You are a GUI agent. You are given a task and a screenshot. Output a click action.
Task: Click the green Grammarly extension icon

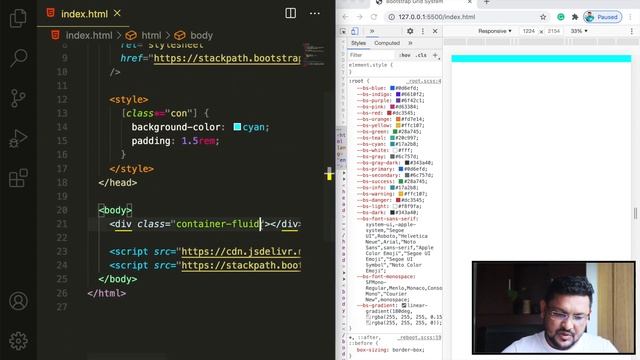pos(561,17)
